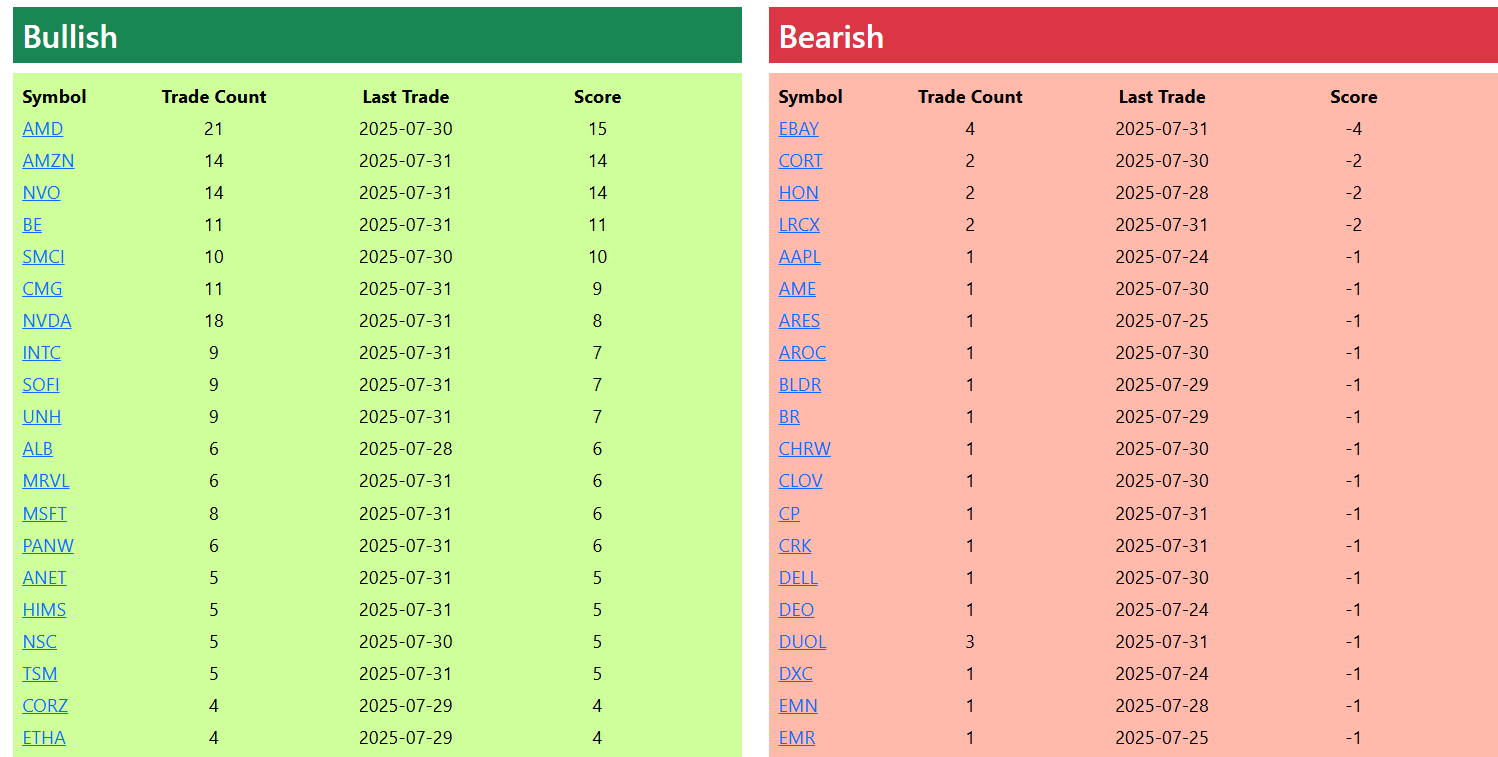Select the LRCX ticker link
Image resolution: width=1498 pixels, height=757 pixels.
point(799,225)
